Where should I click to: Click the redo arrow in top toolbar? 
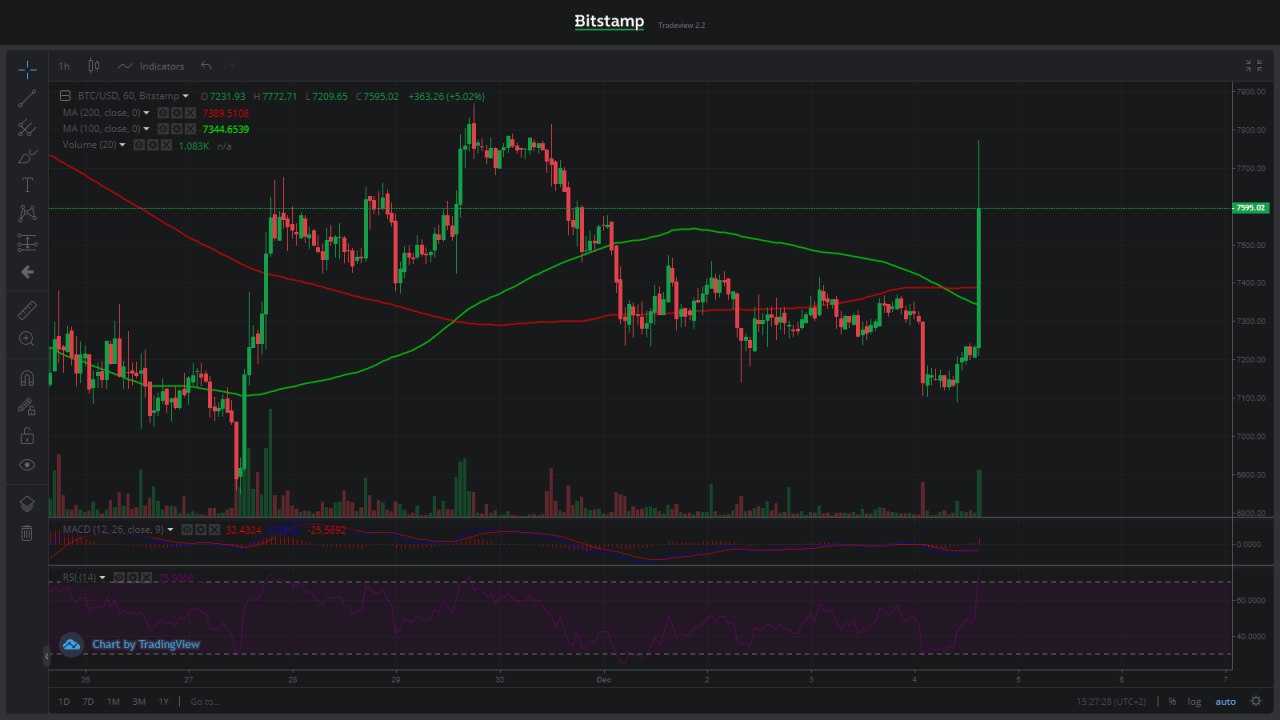(x=230, y=66)
